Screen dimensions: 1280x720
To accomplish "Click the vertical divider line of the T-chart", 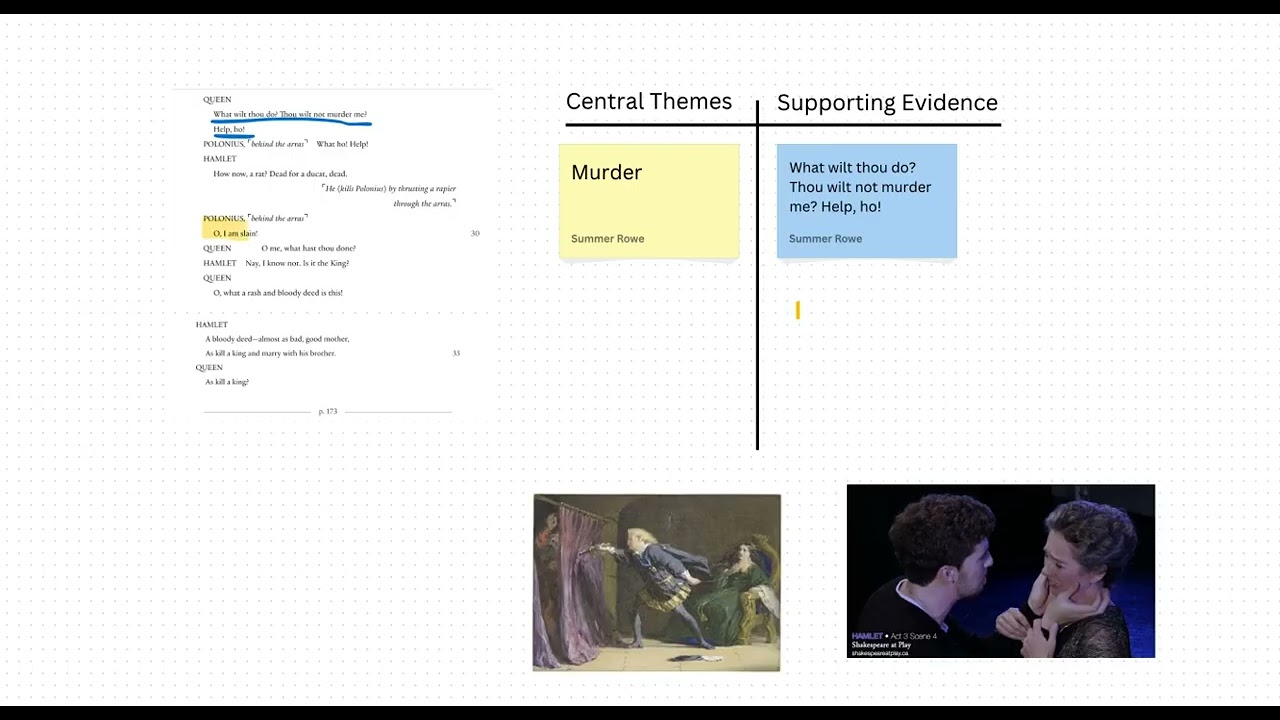I will tap(757, 275).
